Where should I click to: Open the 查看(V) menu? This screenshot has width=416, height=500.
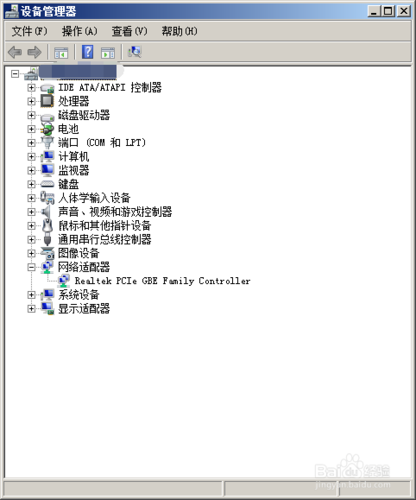[x=129, y=31]
